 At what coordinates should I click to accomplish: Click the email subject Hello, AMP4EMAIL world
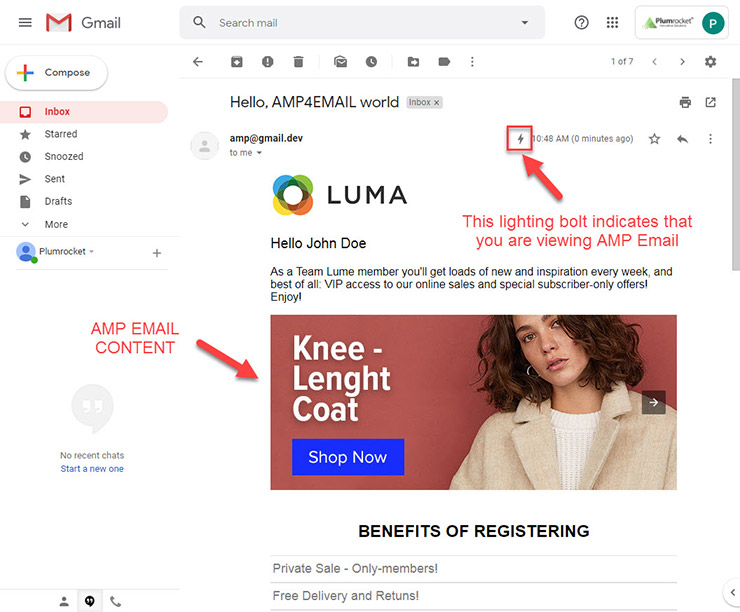(314, 102)
